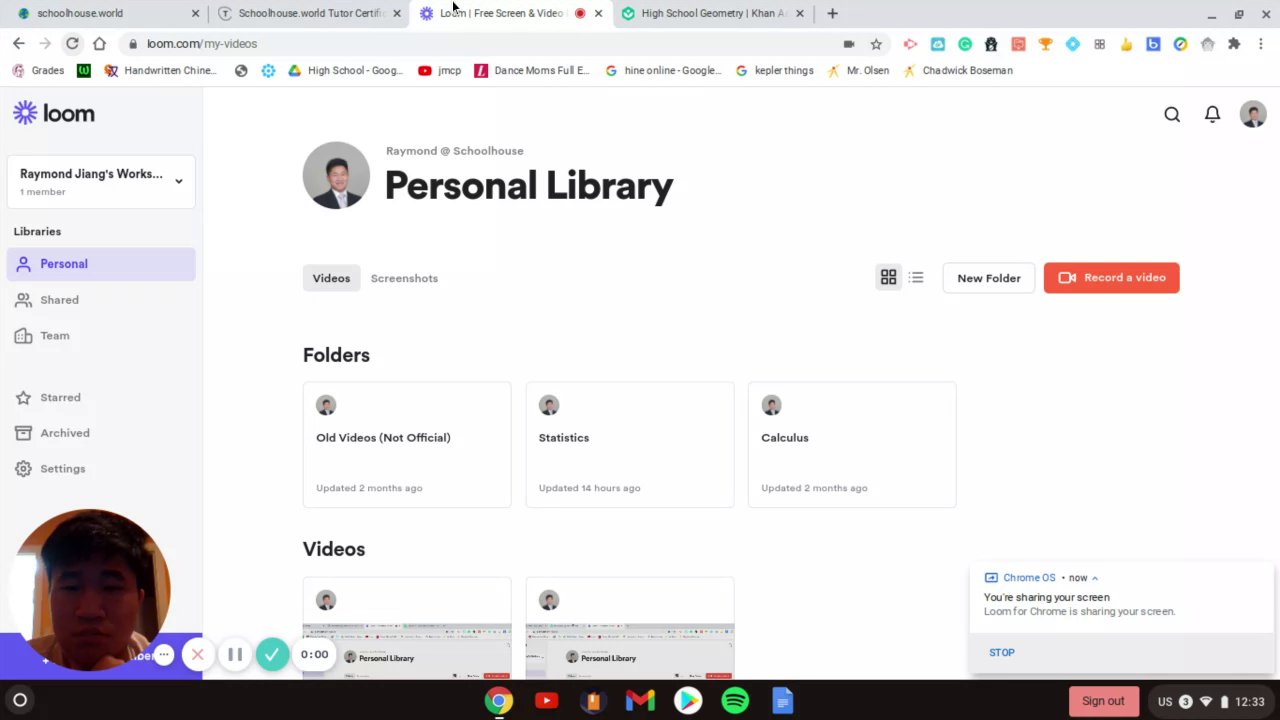Viewport: 1280px width, 720px height.
Task: Launch Spotify from the shelf
Action: point(735,701)
